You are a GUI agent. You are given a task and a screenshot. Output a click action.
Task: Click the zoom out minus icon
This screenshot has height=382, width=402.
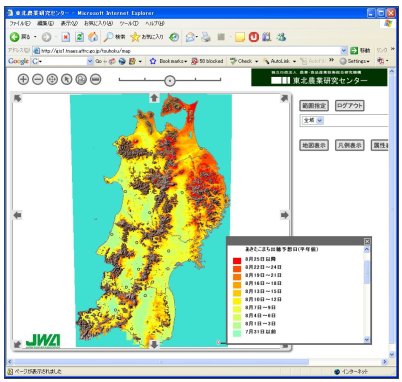coord(38,79)
